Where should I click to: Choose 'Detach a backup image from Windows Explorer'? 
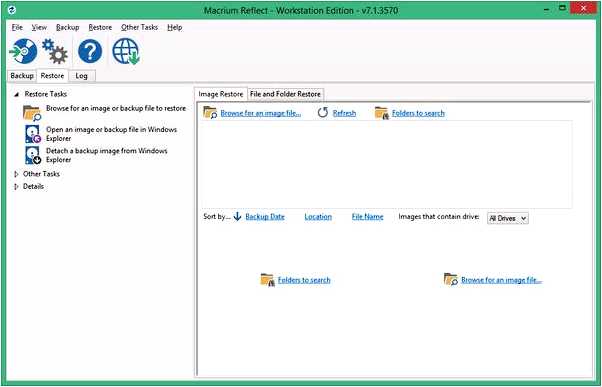tap(107, 155)
